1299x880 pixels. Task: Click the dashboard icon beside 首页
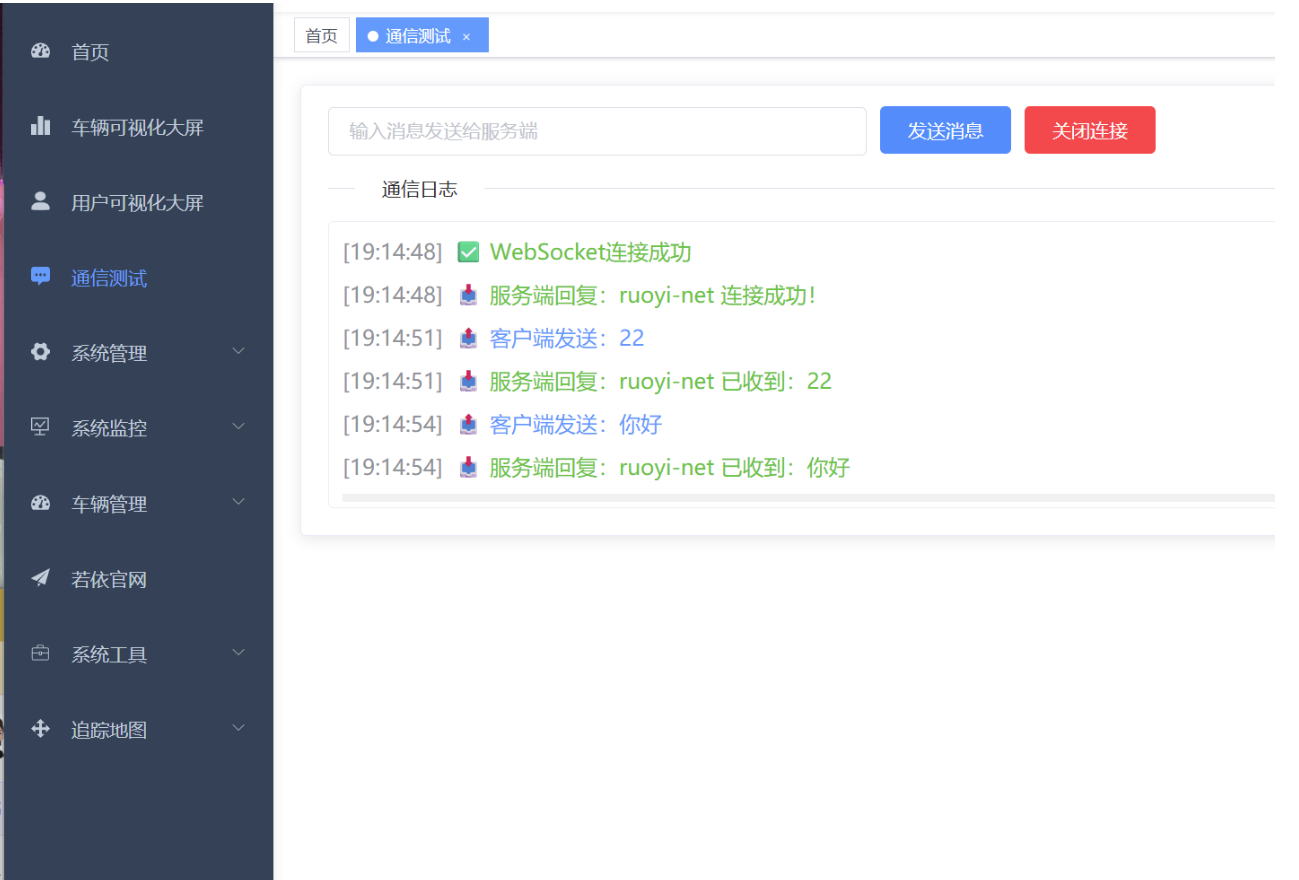click(x=41, y=51)
